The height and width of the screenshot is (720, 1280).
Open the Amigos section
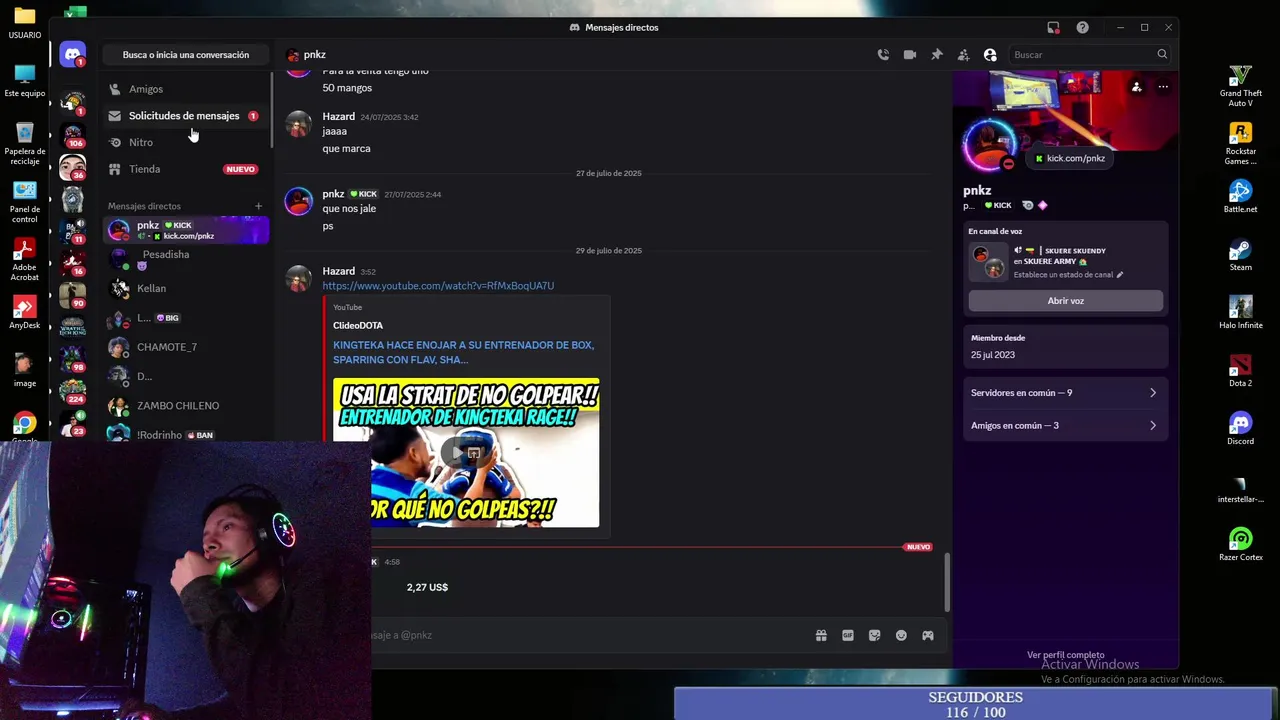coord(186,89)
